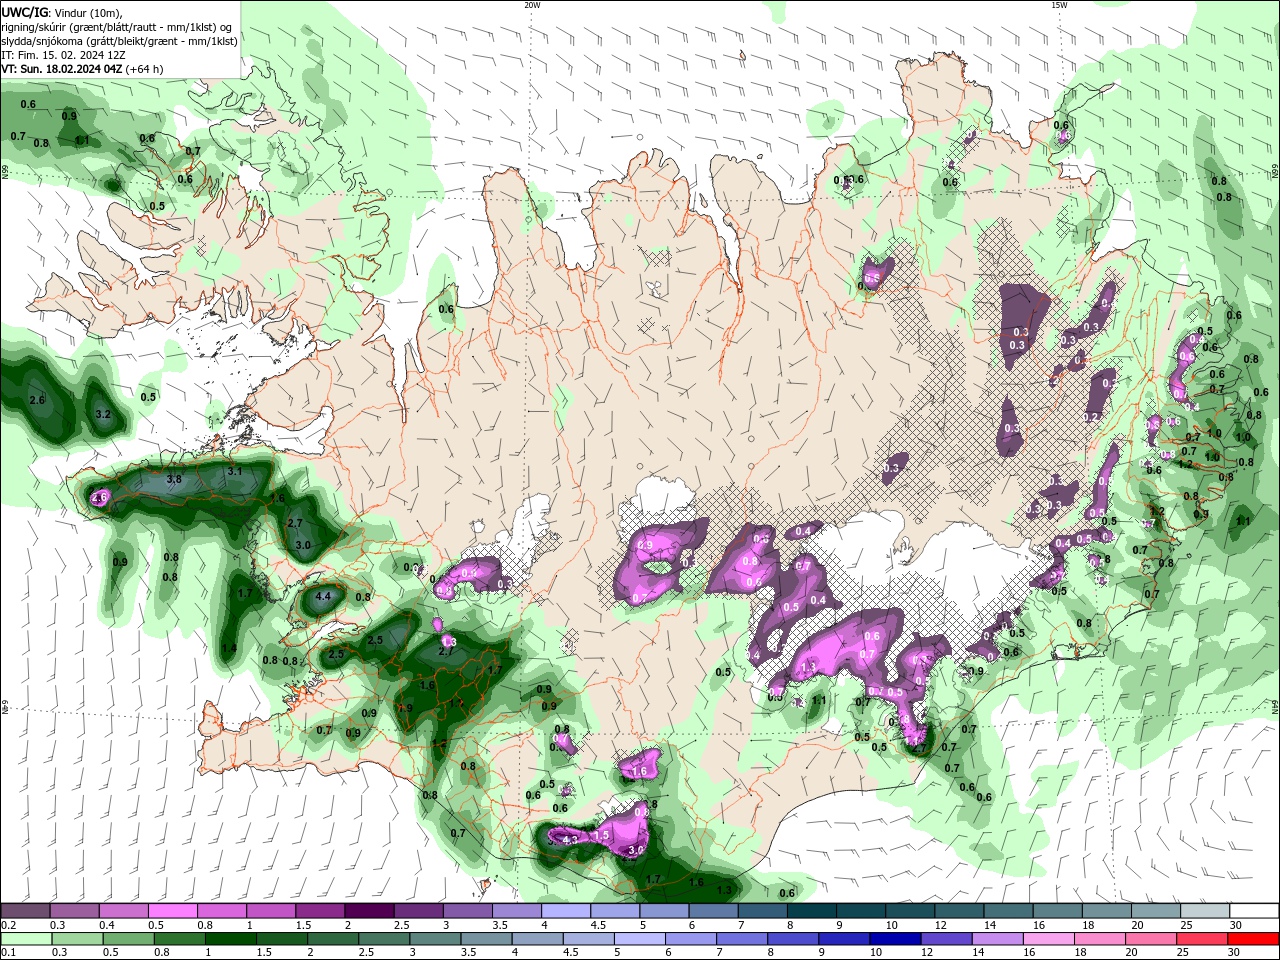The width and height of the screenshot is (1280, 960).
Task: Click the '20W' longitude label
Action: (532, 5)
